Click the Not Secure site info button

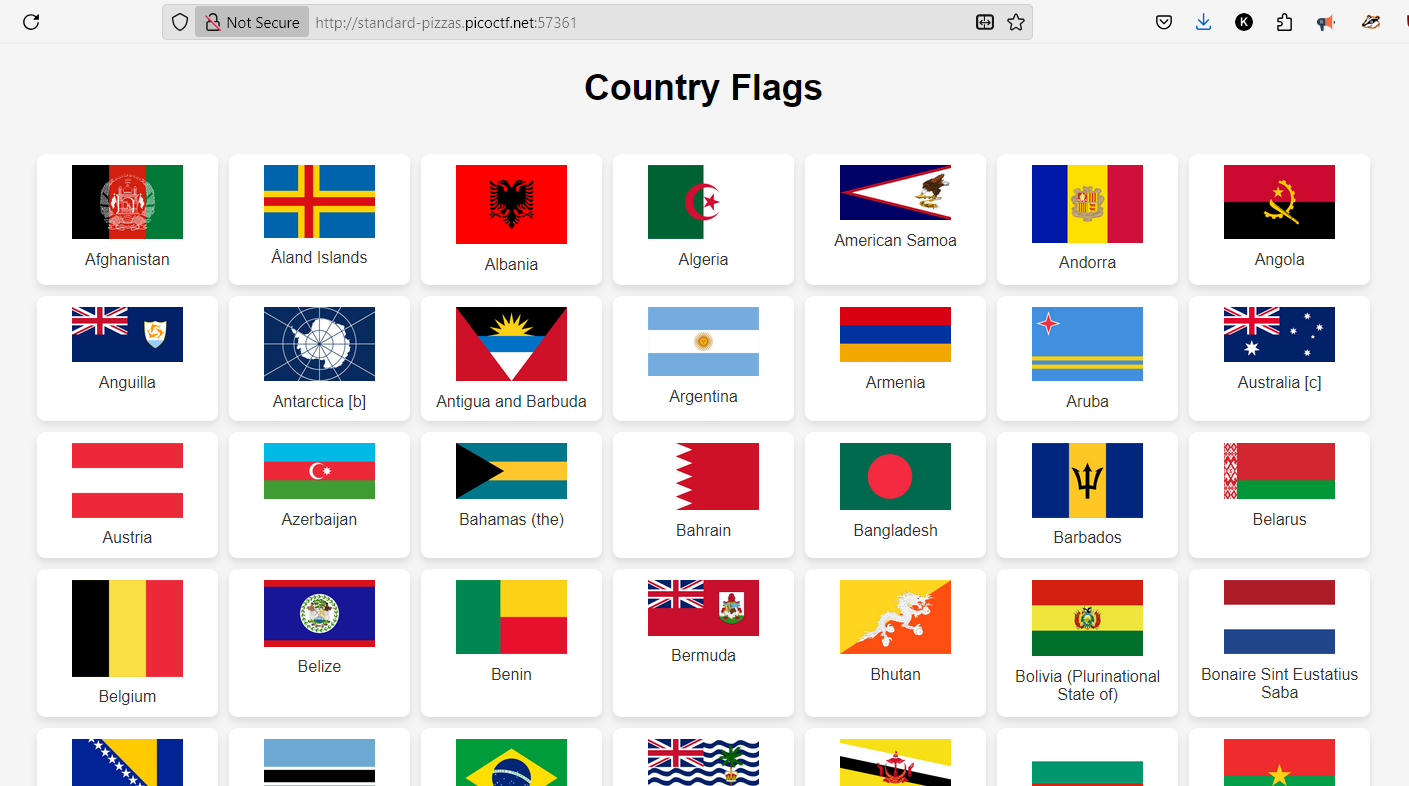point(252,22)
